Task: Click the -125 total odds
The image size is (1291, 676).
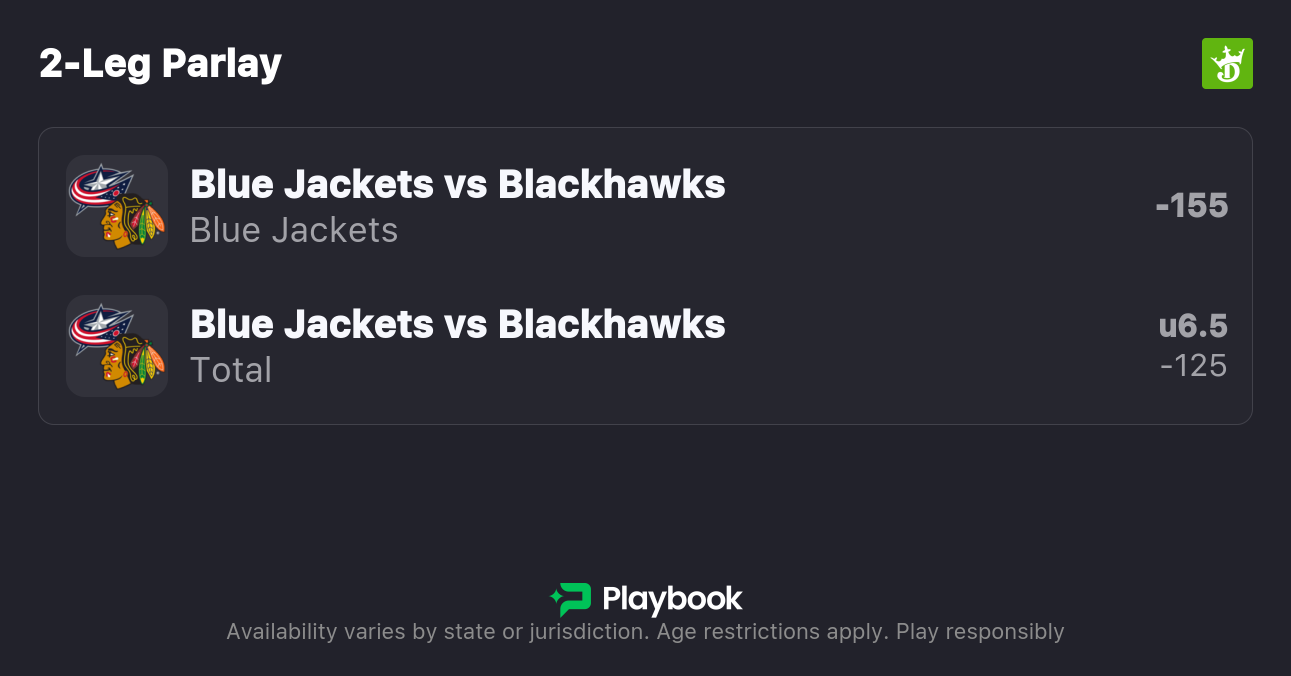Action: [x=1193, y=366]
